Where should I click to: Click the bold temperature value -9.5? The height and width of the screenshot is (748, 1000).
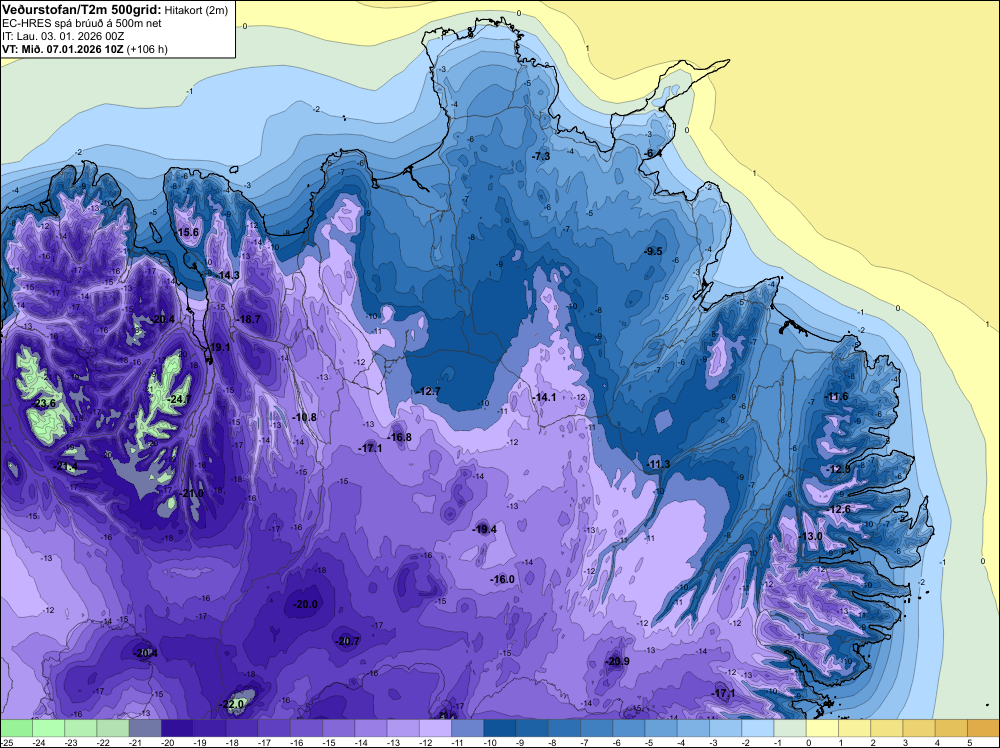tap(652, 251)
